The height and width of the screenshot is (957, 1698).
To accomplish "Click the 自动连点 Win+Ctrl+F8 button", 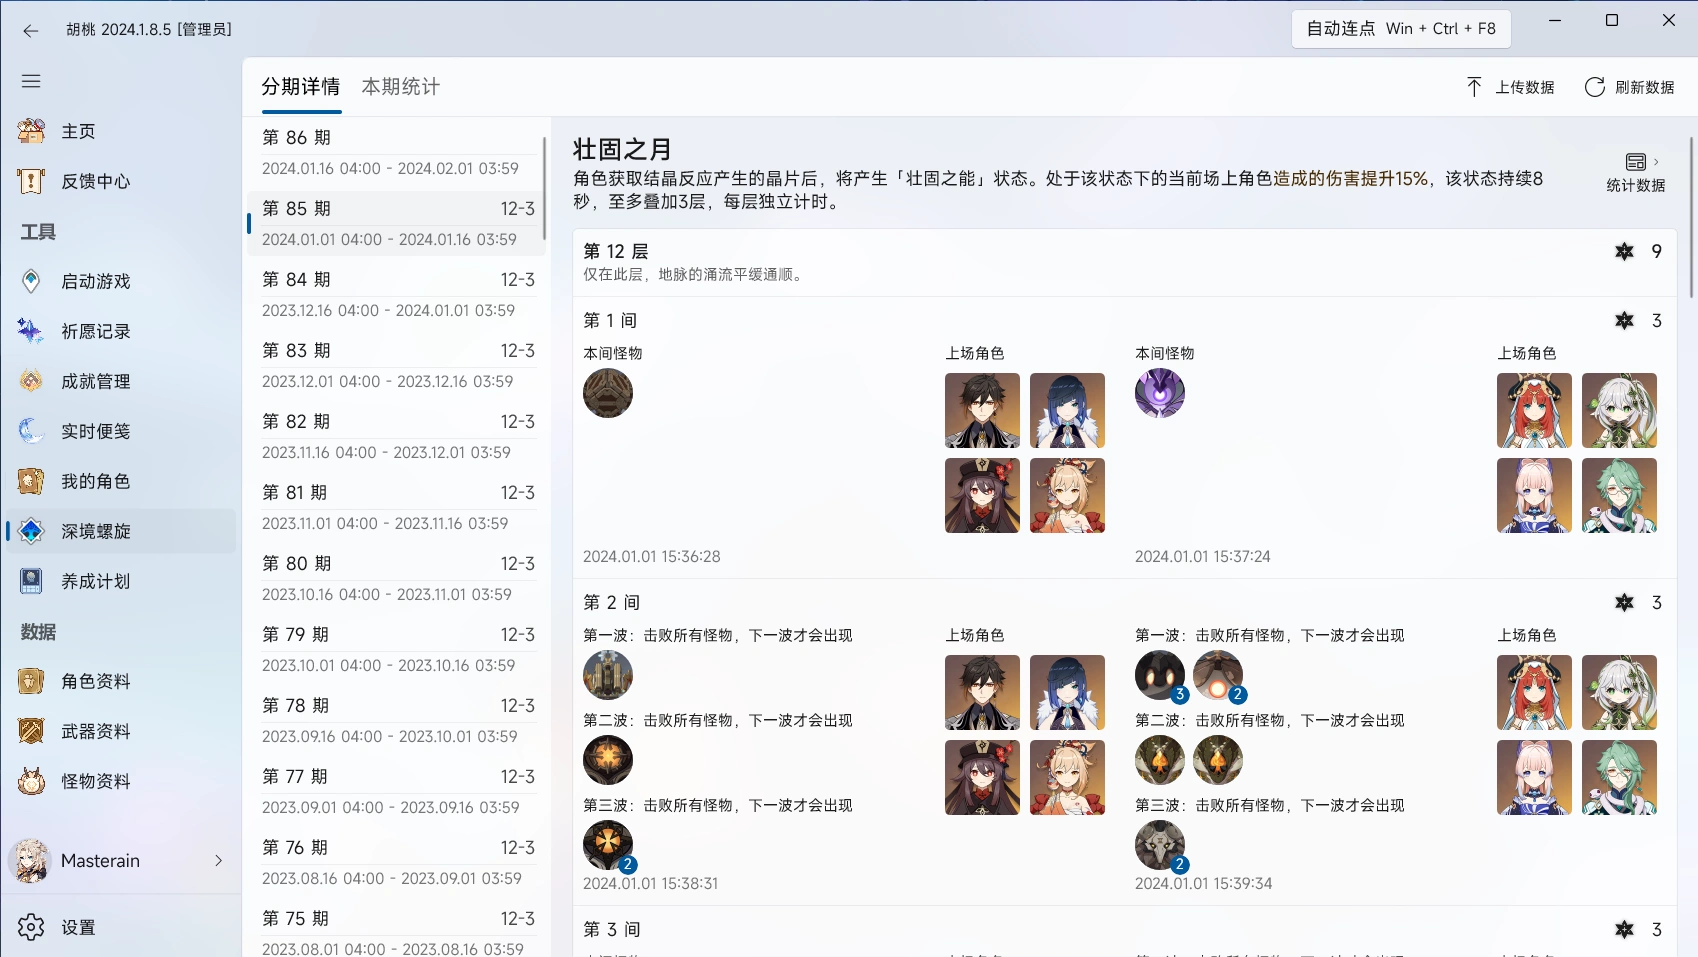I will coord(1401,29).
